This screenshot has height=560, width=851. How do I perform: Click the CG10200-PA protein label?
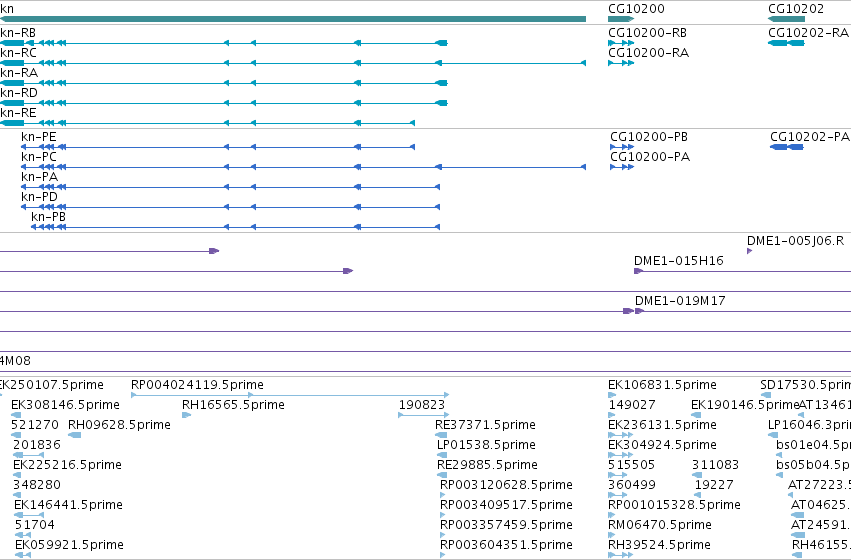[650, 157]
